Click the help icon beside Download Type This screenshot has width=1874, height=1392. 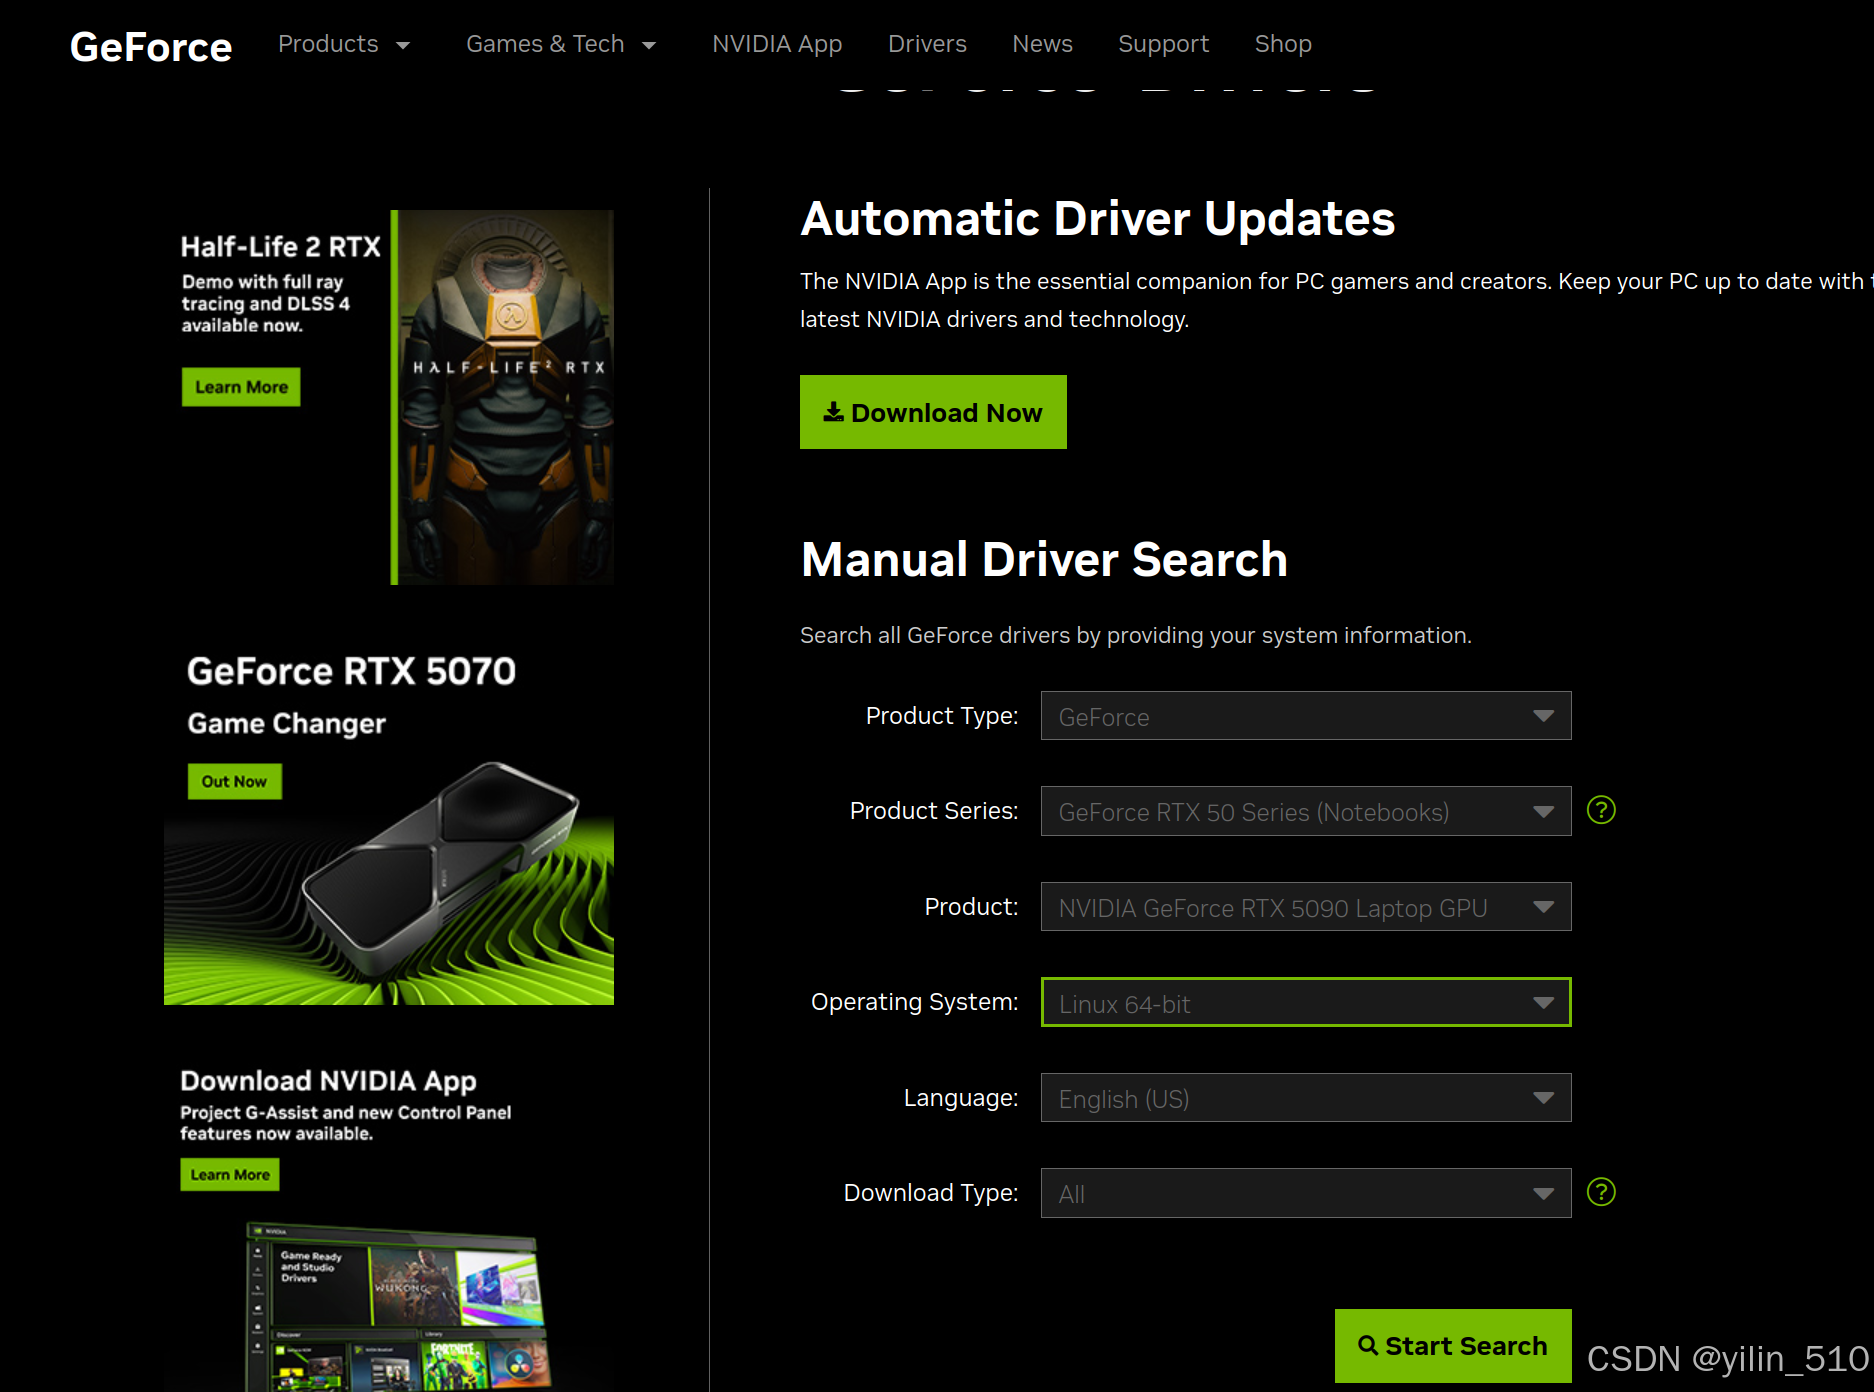(1601, 1192)
